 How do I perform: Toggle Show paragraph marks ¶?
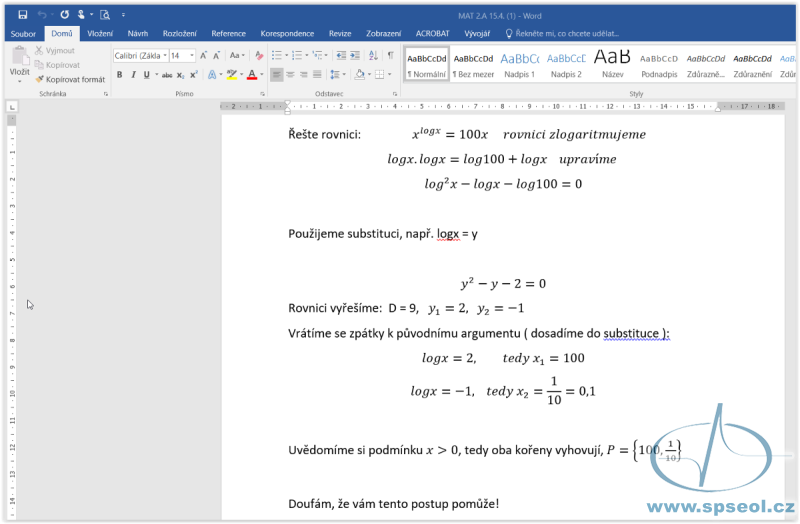coord(390,55)
